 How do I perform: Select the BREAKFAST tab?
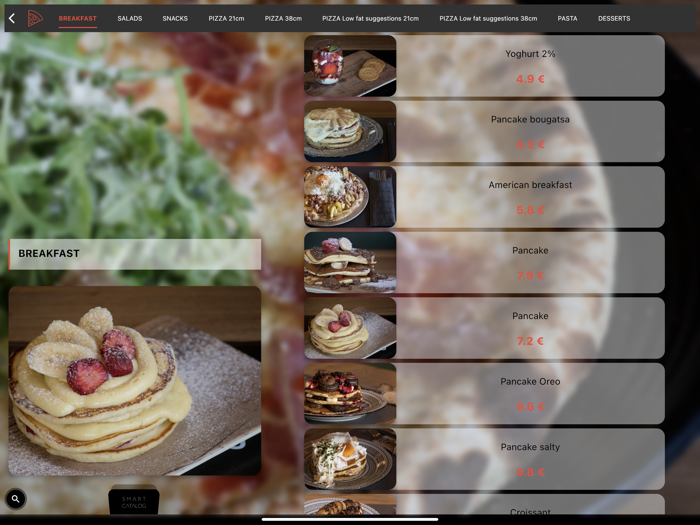[x=78, y=18]
